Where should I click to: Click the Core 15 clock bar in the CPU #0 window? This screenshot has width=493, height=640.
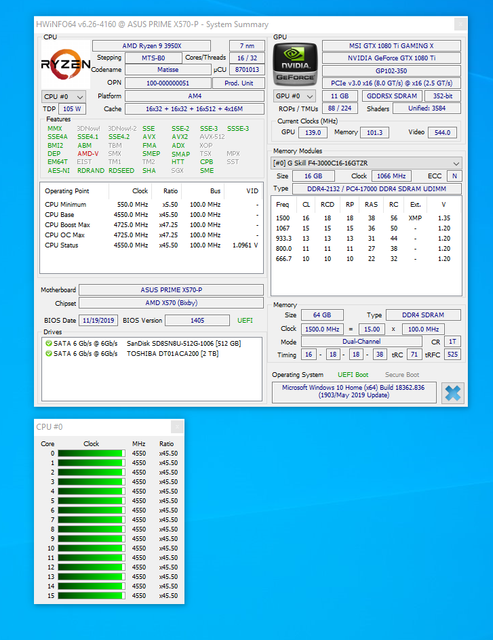(91, 596)
